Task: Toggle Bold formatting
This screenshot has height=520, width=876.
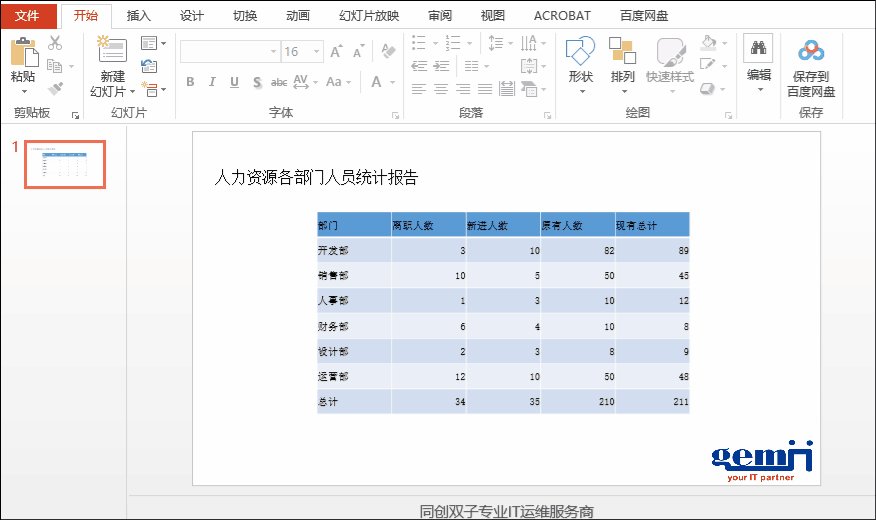Action: 190,82
